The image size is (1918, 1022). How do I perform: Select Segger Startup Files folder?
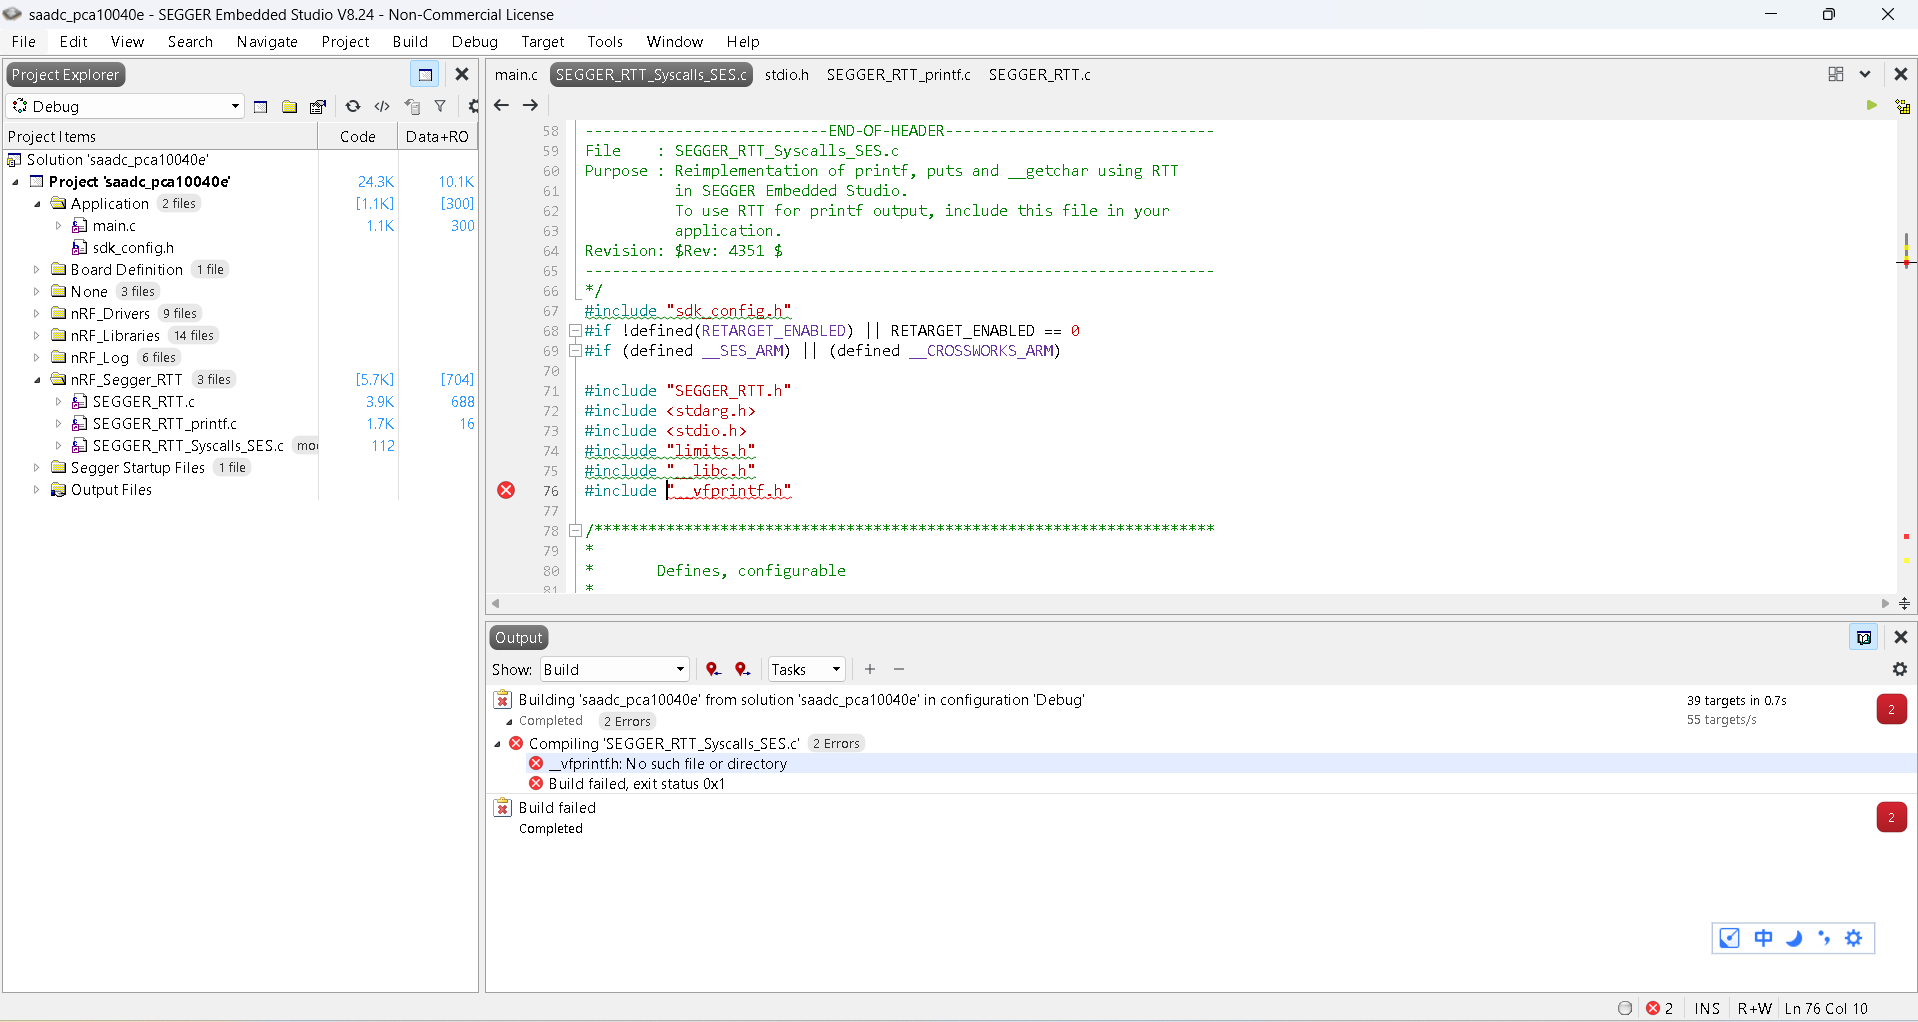click(138, 468)
